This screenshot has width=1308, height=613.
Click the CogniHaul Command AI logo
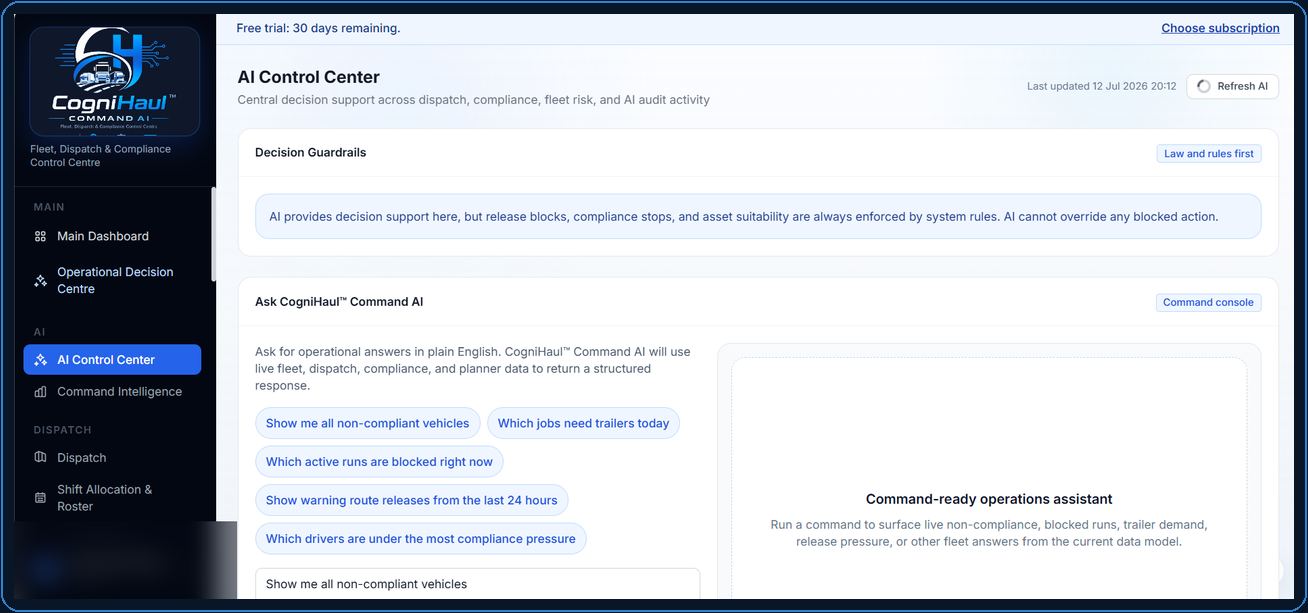(x=114, y=81)
